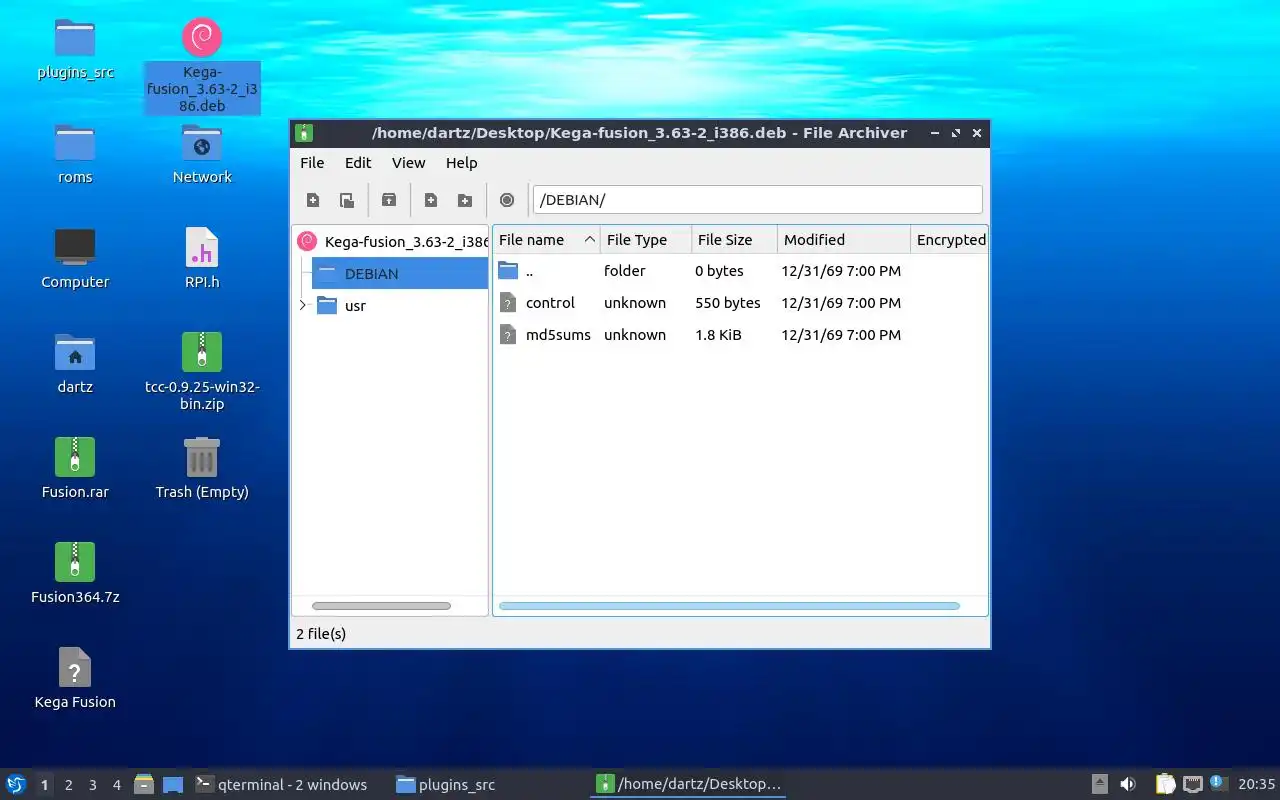Open the File menu
Viewport: 1280px width, 800px height.
(312, 163)
